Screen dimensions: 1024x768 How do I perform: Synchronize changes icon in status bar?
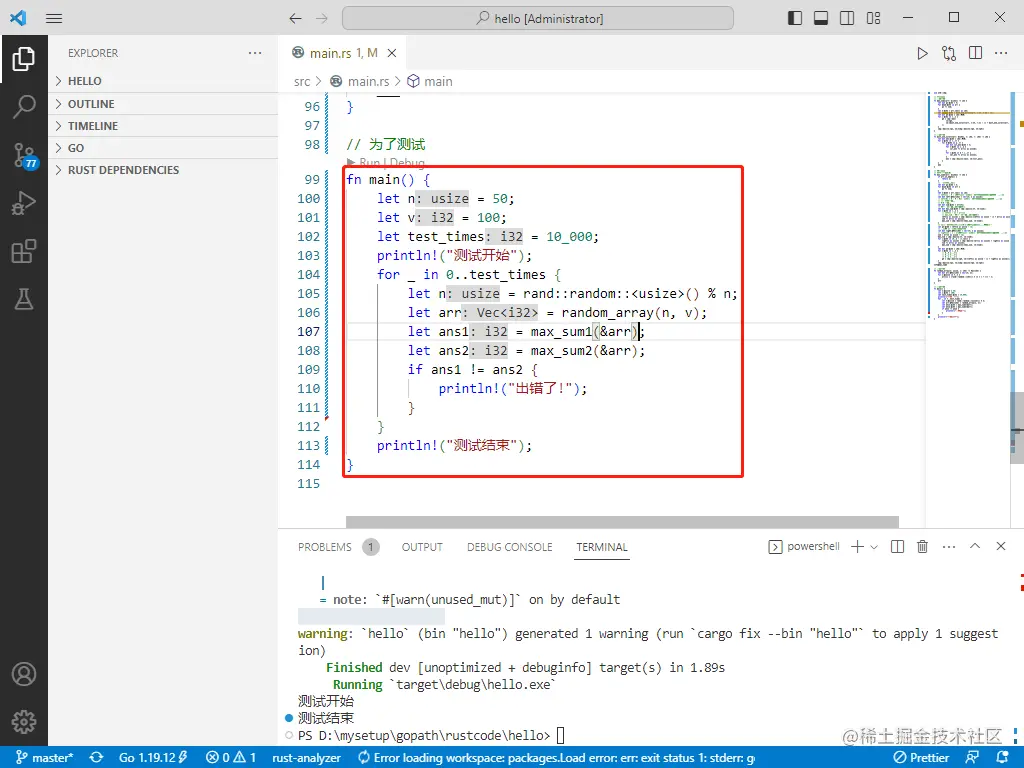pos(97,758)
